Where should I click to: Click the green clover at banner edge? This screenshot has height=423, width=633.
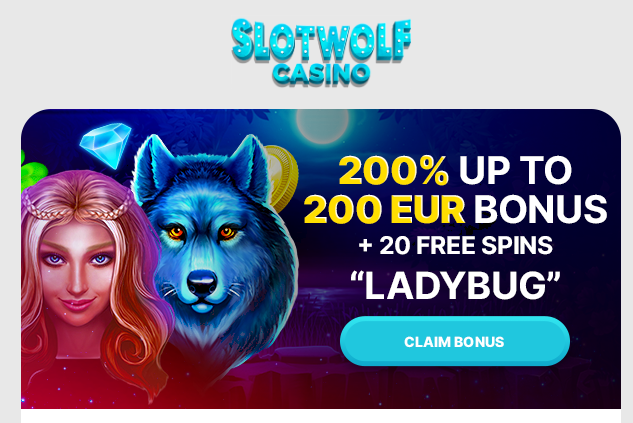pos(31,172)
